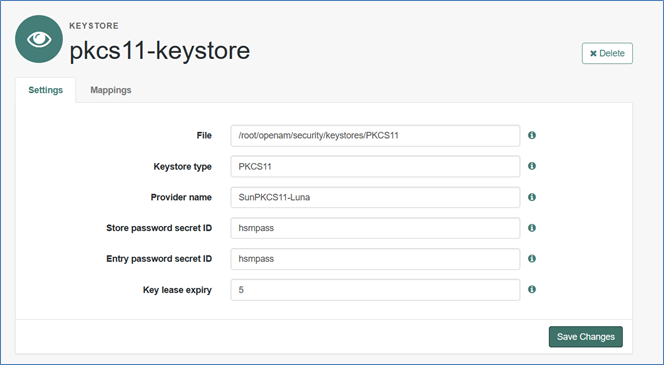Click the keystore eye icon
The height and width of the screenshot is (365, 664).
coord(39,39)
